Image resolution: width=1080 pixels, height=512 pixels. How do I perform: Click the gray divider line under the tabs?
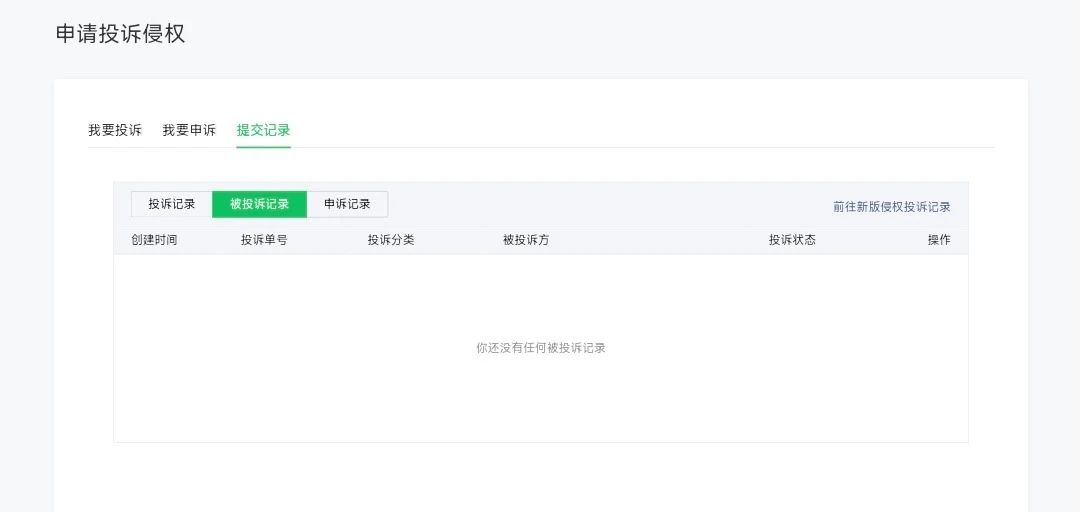coord(541,147)
